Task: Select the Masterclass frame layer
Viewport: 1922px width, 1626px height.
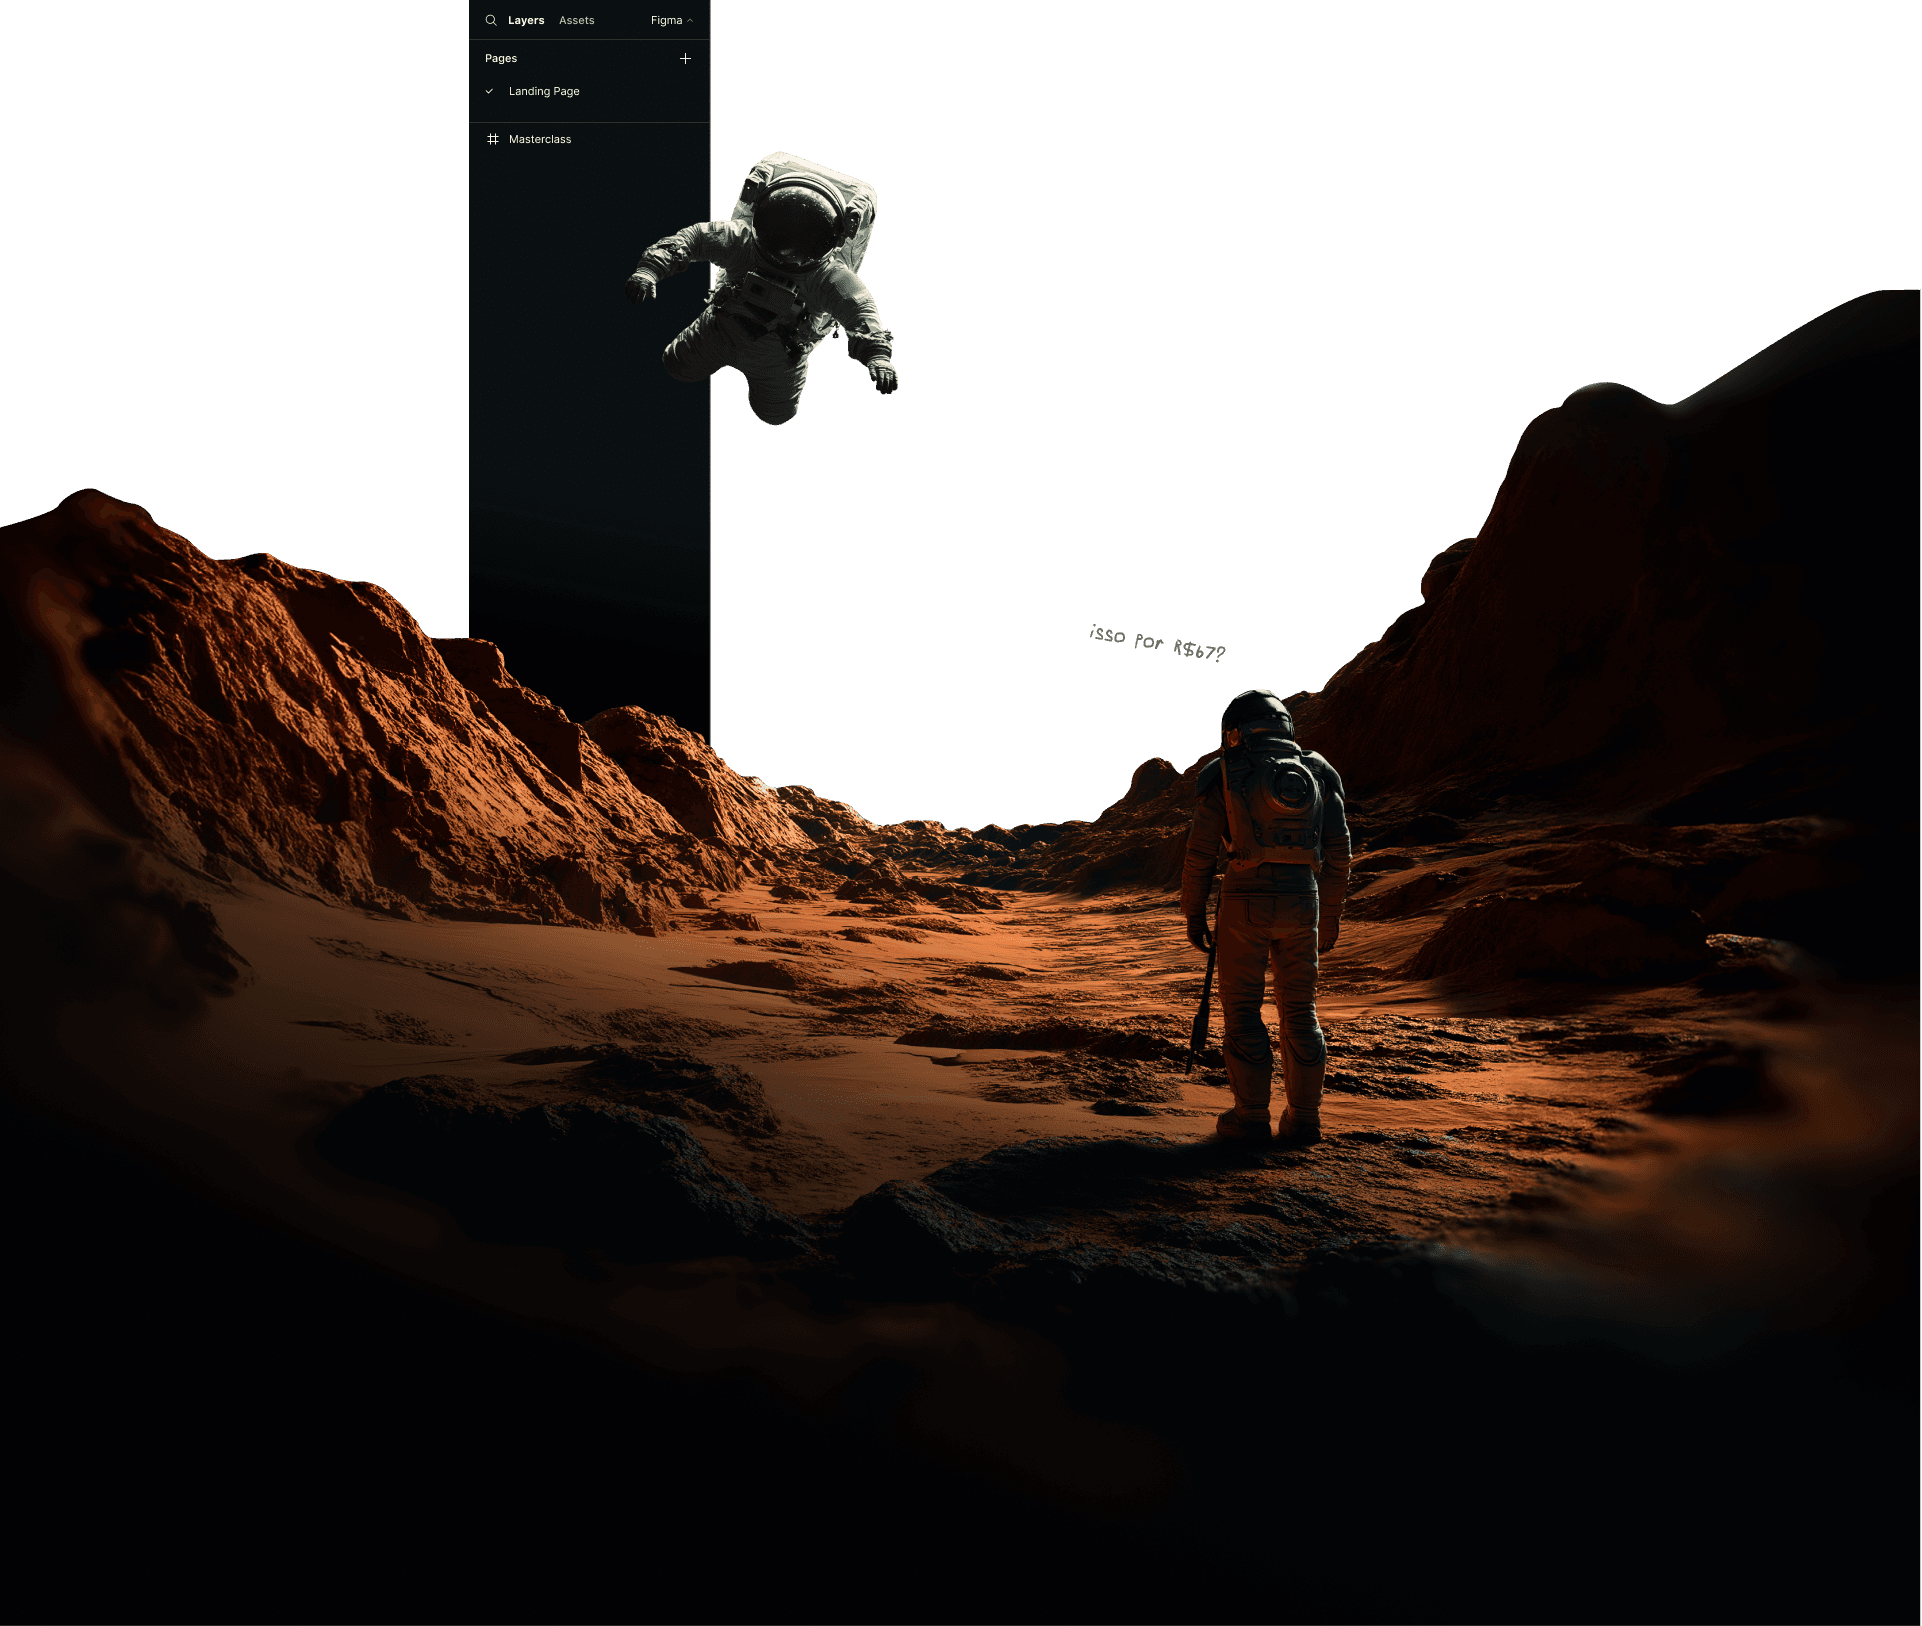Action: [540, 139]
